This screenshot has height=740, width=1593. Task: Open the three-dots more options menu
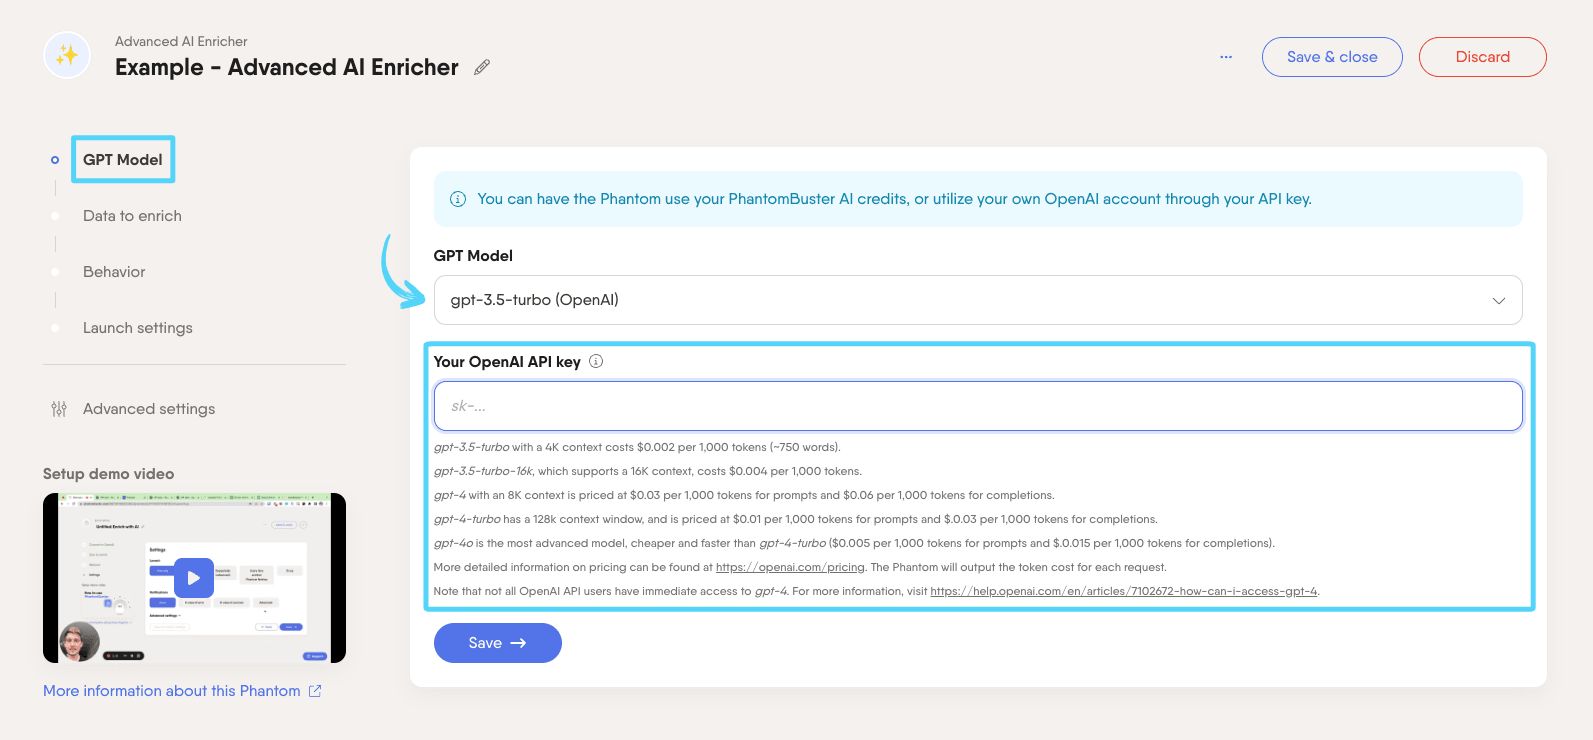coord(1226,57)
